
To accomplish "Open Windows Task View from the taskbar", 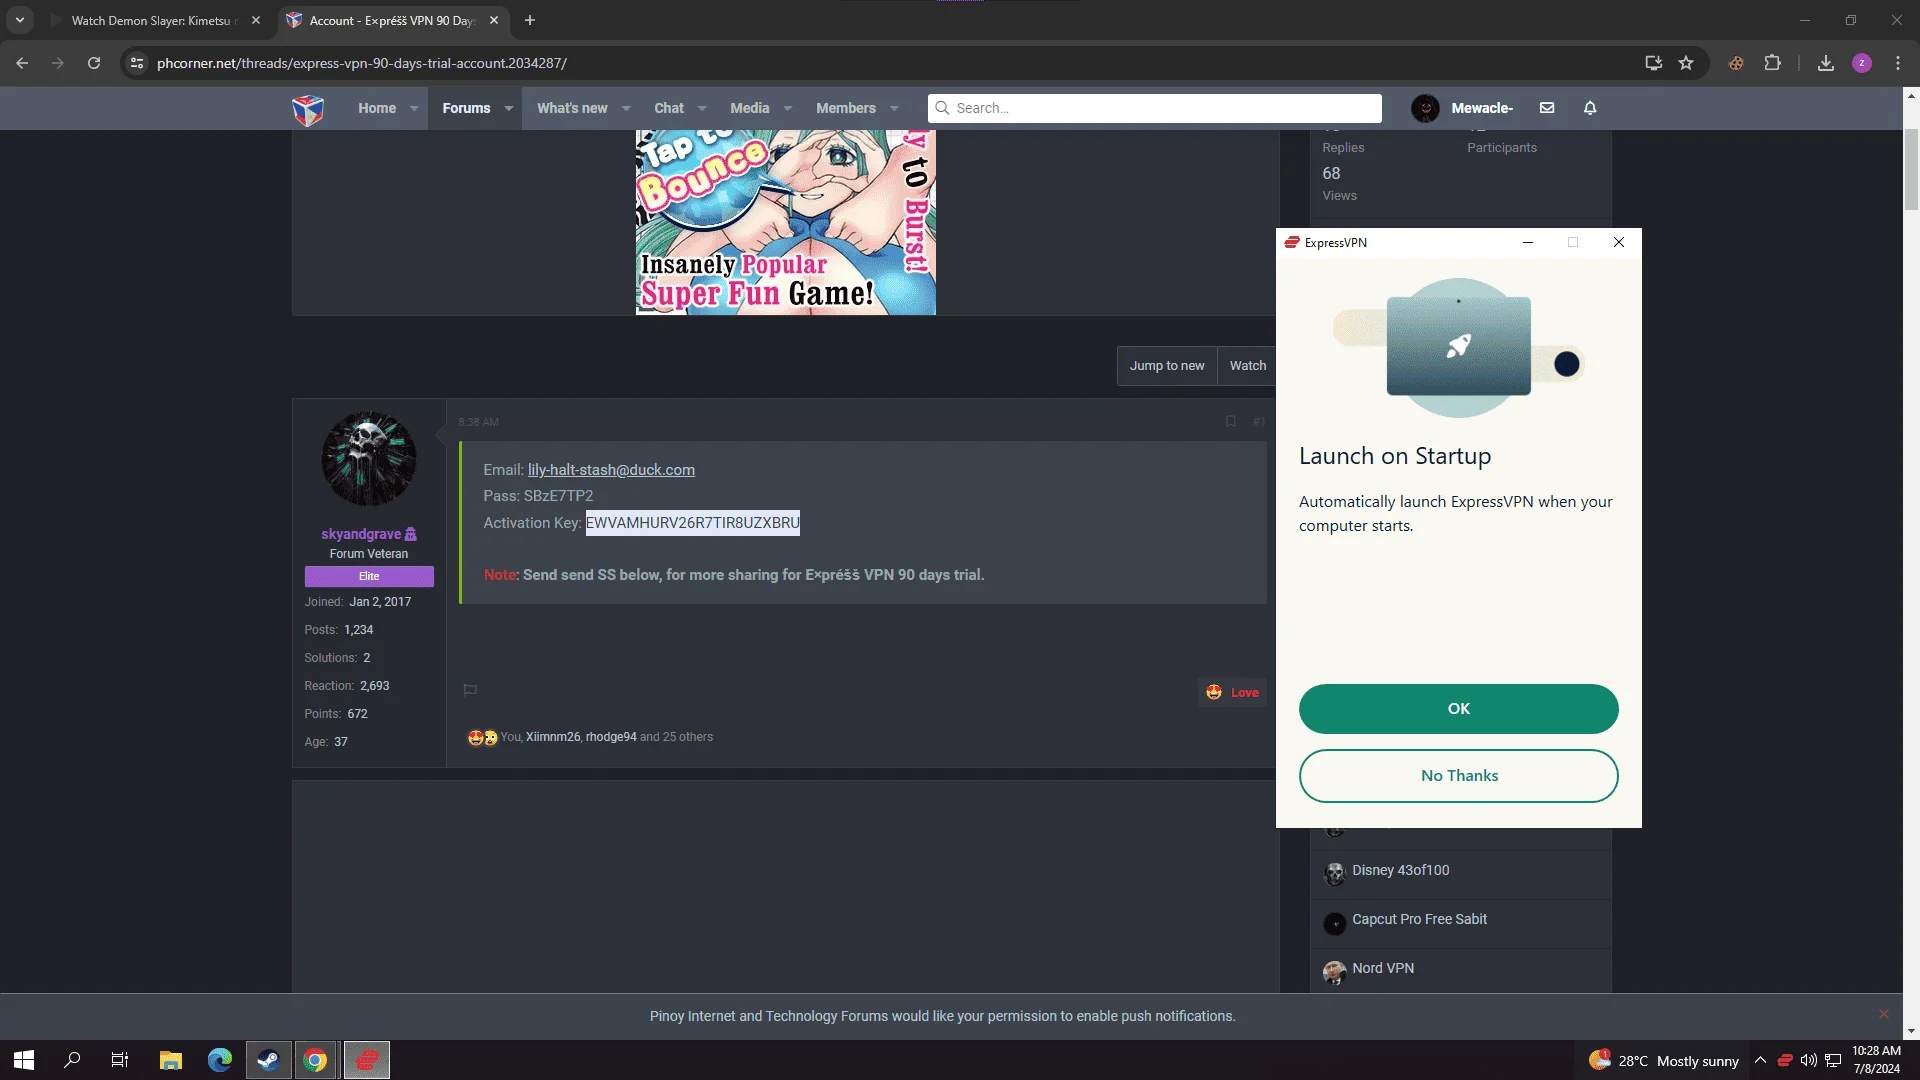I will click(x=120, y=1060).
